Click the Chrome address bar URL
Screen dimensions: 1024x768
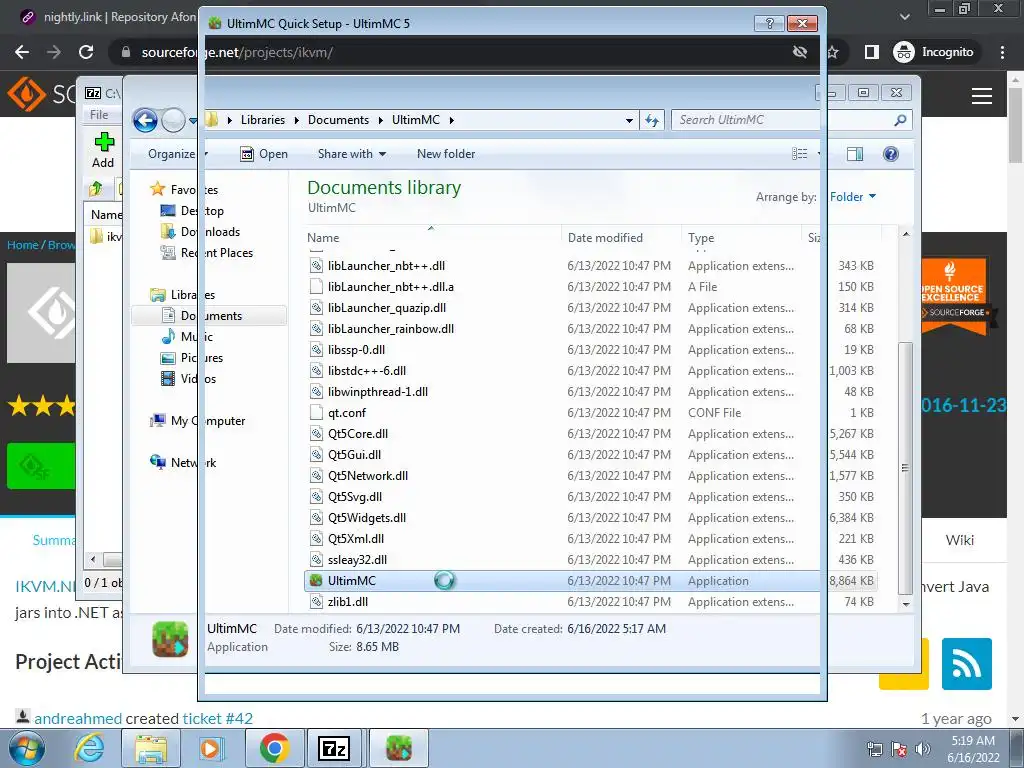click(236, 52)
